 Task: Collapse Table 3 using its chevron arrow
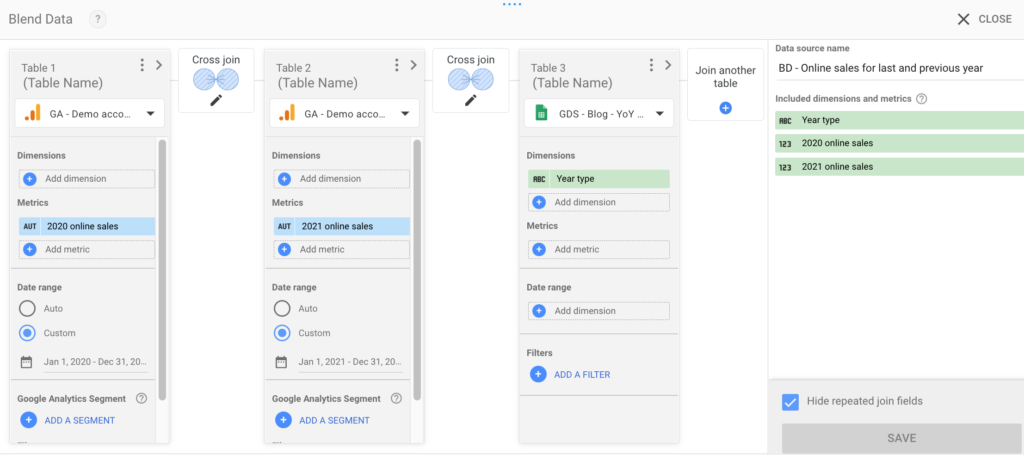coord(668,65)
